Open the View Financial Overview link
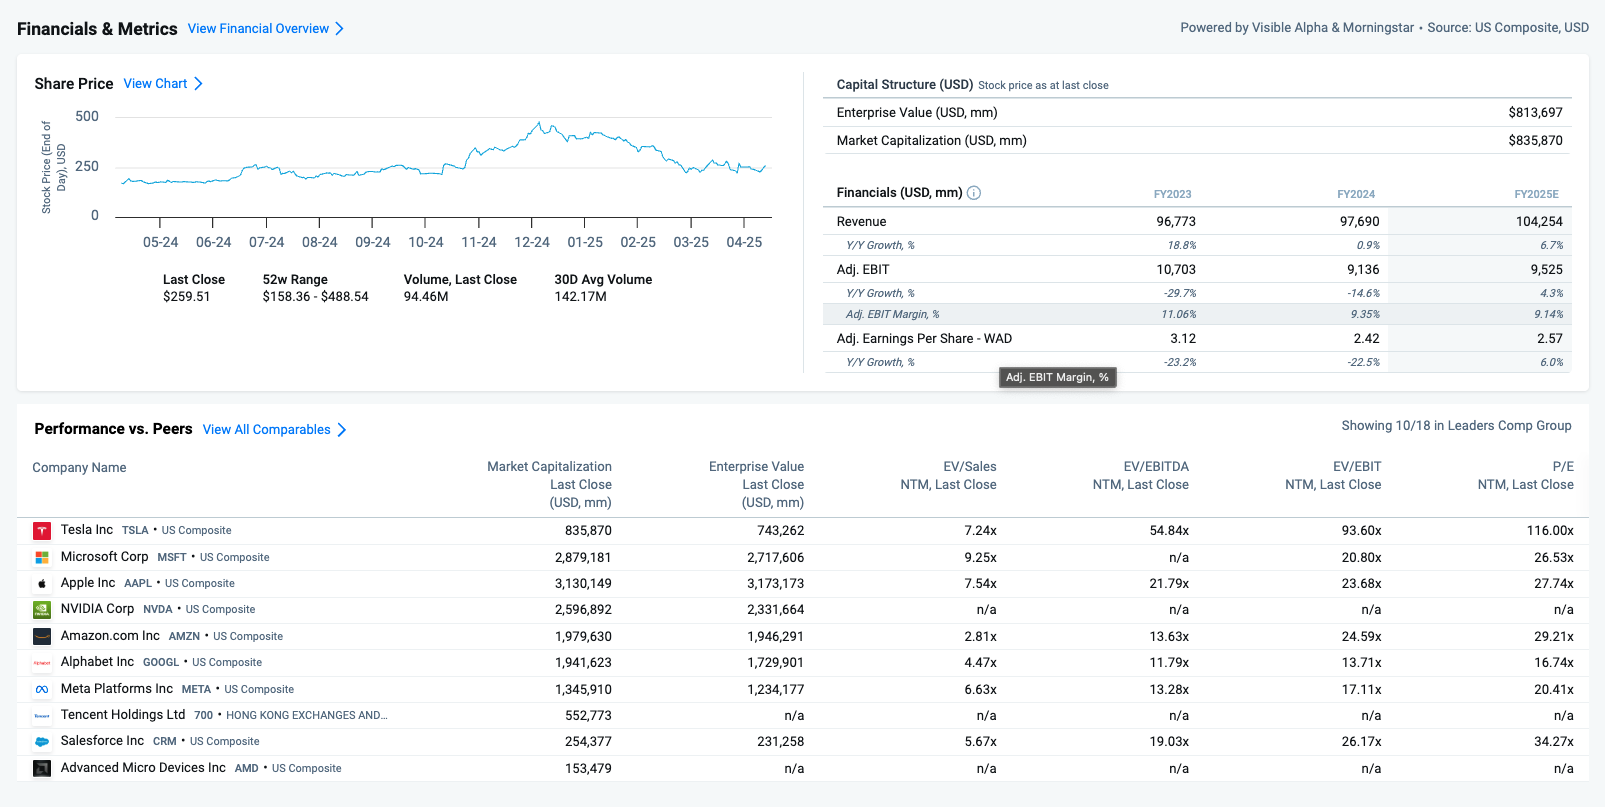Viewport: 1605px width, 807px height. coord(258,29)
